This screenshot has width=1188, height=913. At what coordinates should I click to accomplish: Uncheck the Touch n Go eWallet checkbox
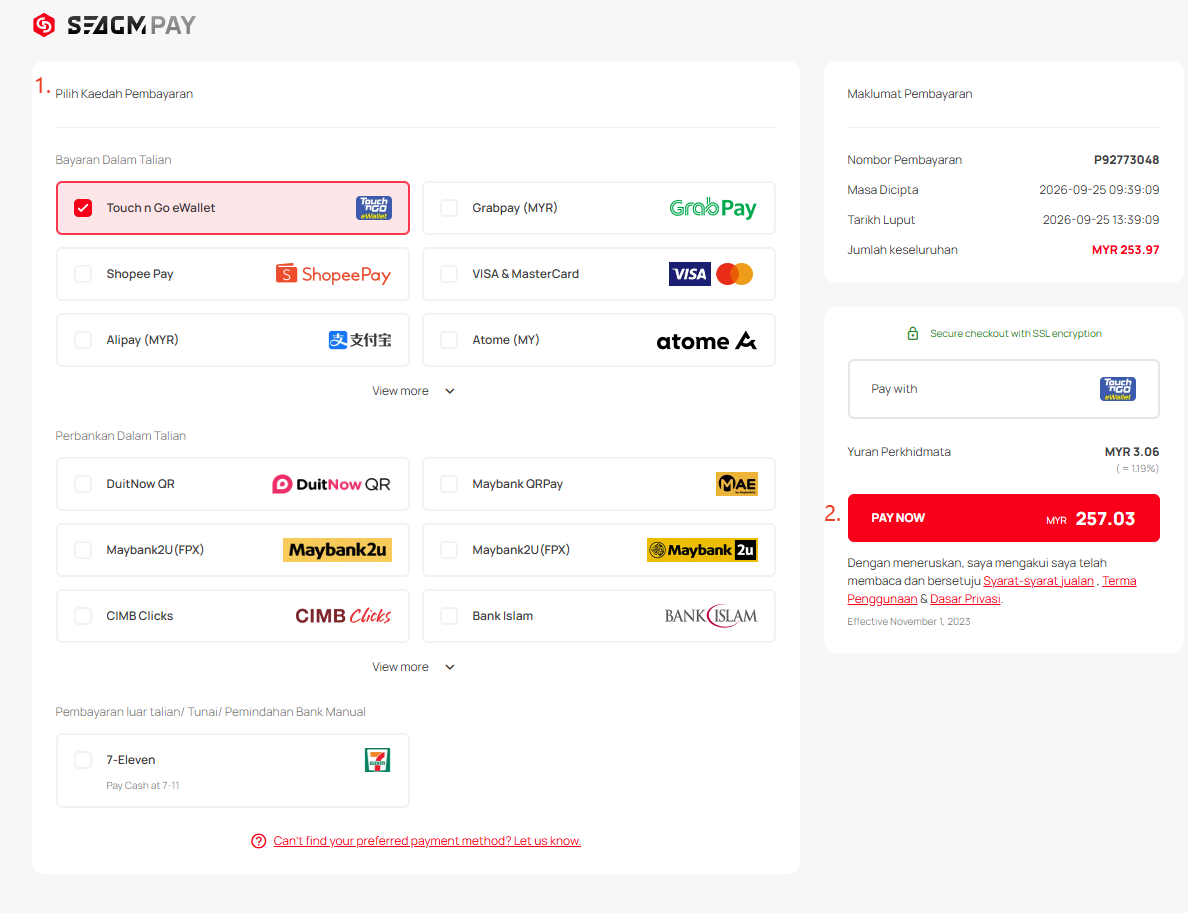point(83,208)
